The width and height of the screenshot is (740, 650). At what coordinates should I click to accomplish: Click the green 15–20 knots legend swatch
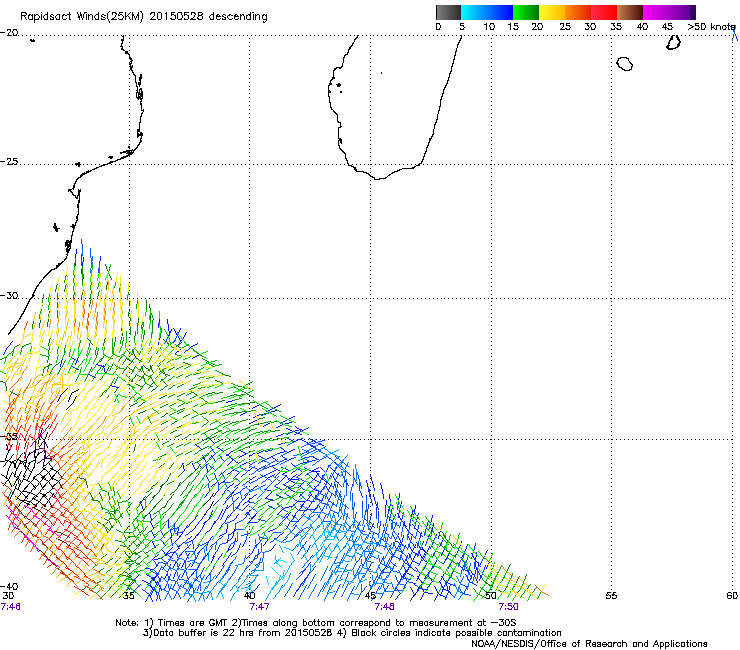point(526,12)
